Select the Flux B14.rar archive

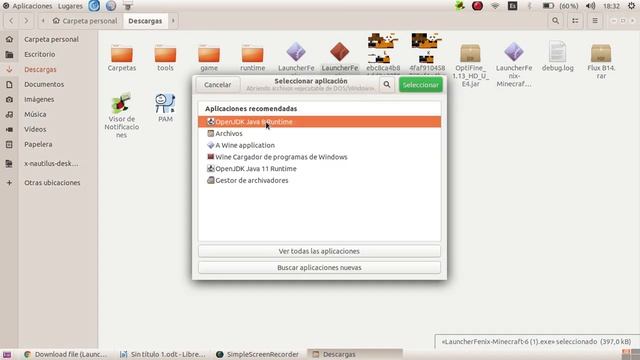[601, 53]
